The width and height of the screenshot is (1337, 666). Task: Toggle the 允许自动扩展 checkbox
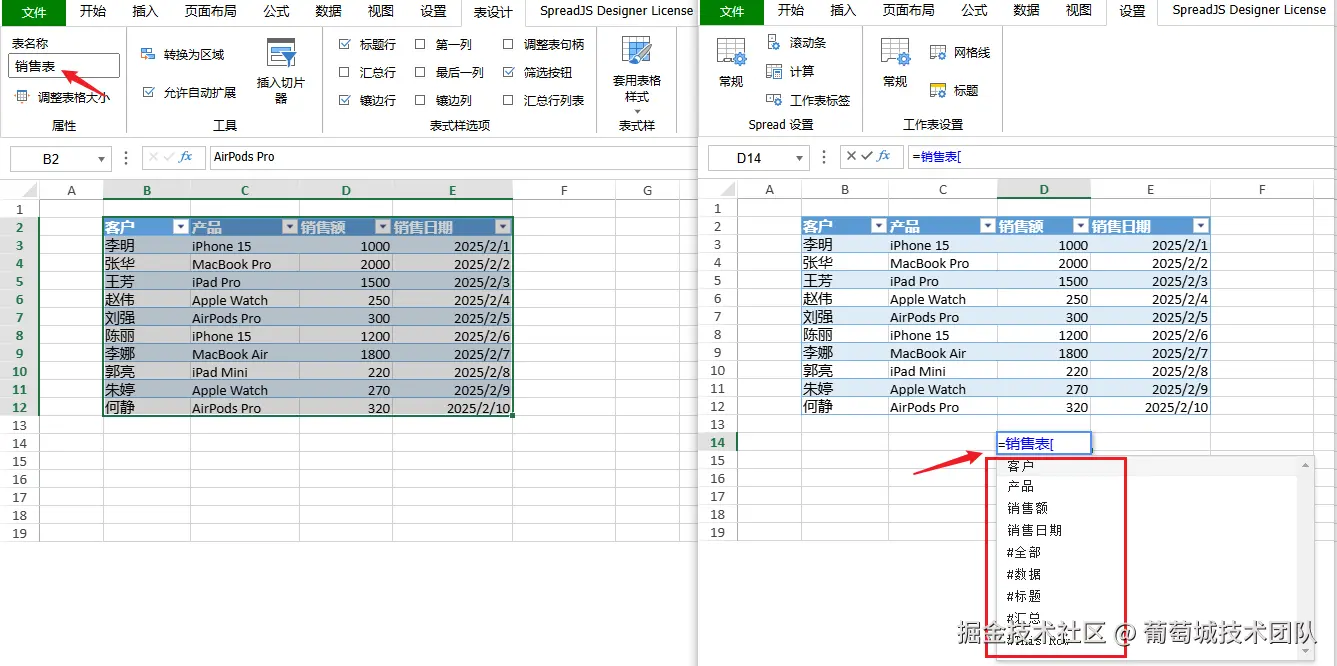click(x=149, y=92)
